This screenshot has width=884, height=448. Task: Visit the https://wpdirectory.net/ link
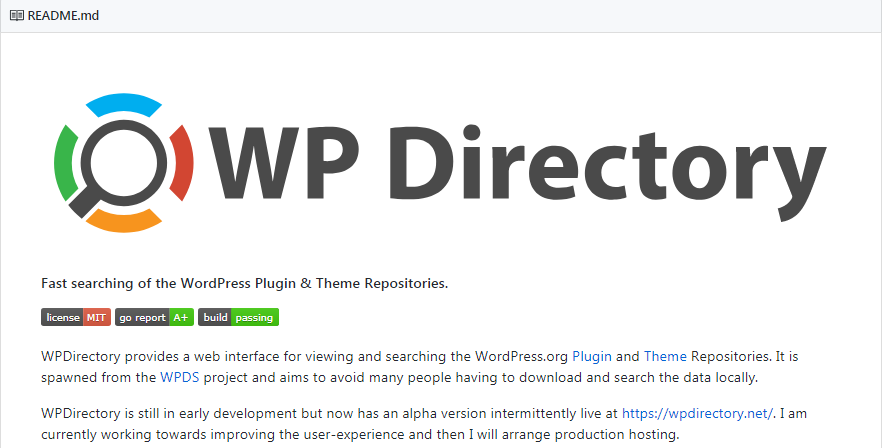(x=697, y=414)
